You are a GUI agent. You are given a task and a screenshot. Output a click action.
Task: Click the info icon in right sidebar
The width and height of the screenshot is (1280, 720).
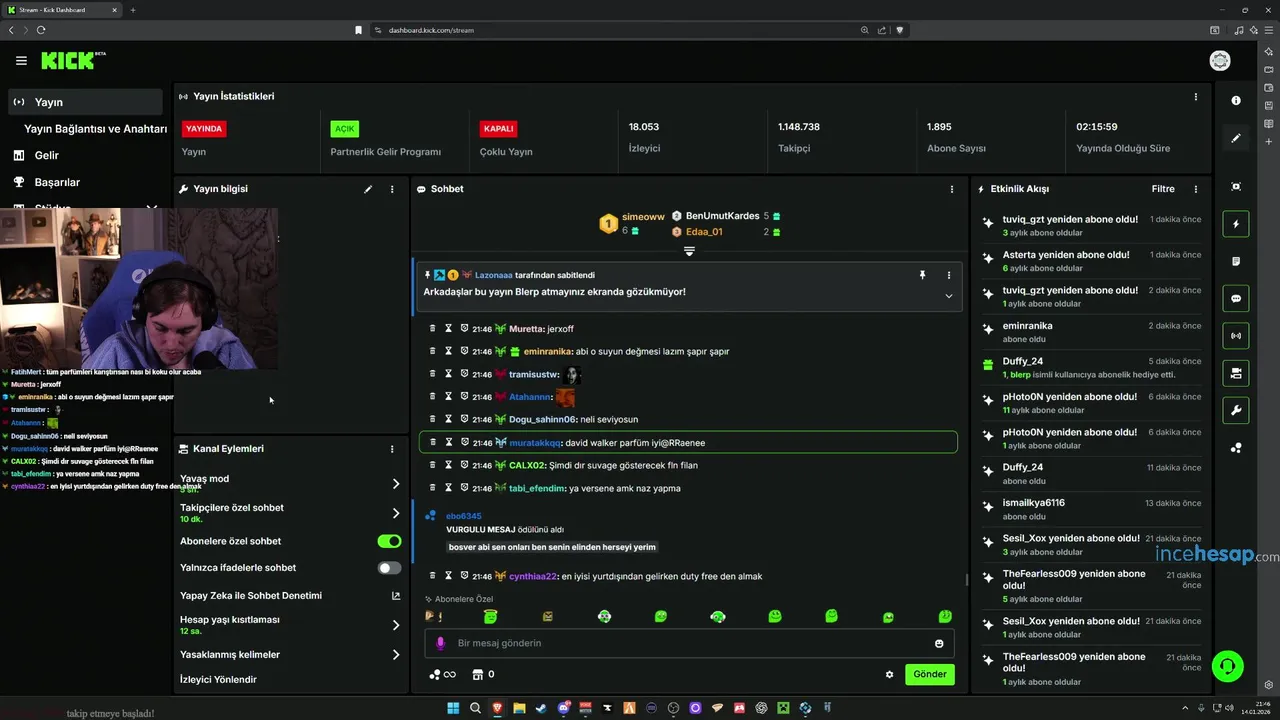tap(1236, 100)
